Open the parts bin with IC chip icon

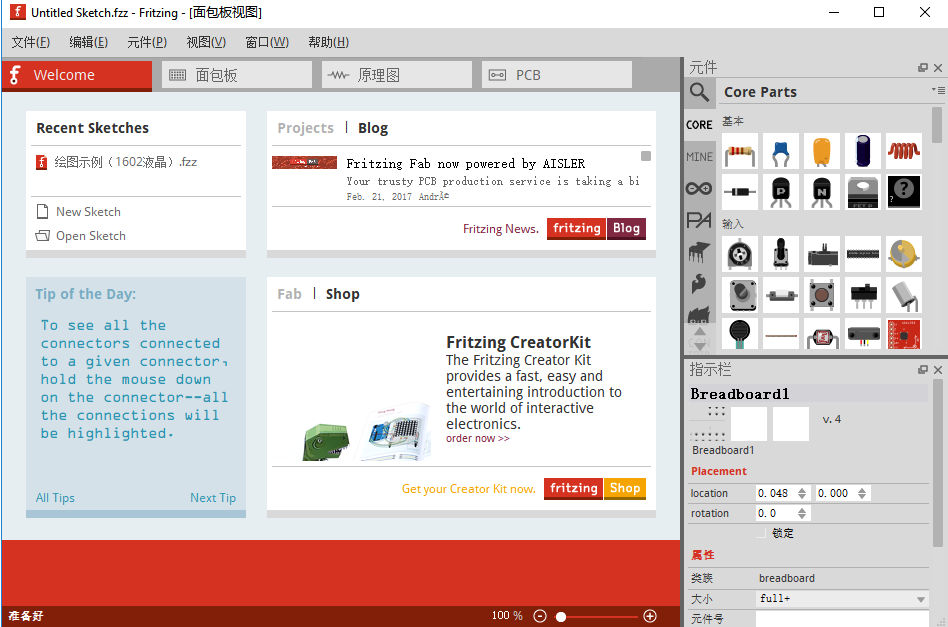(x=699, y=252)
